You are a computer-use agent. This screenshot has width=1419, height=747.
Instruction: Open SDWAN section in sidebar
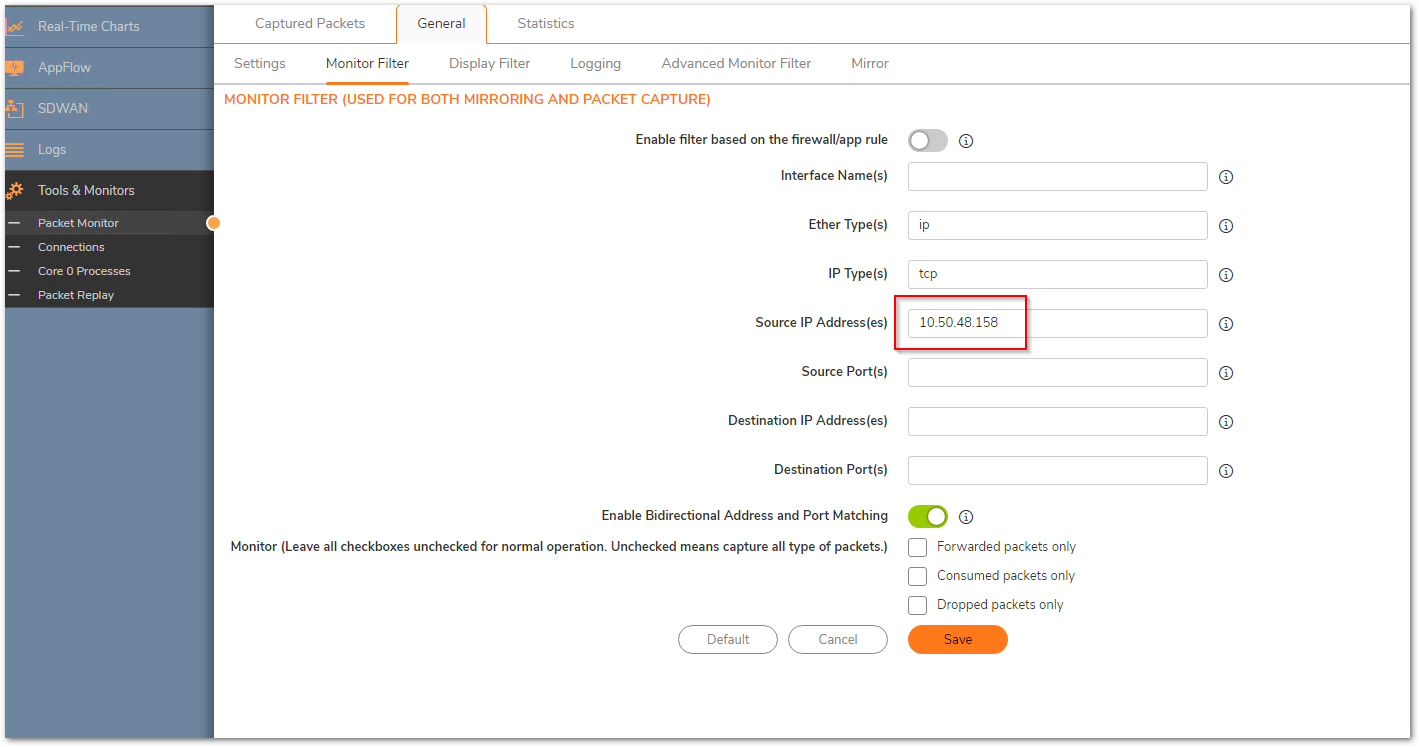pyautogui.click(x=109, y=108)
